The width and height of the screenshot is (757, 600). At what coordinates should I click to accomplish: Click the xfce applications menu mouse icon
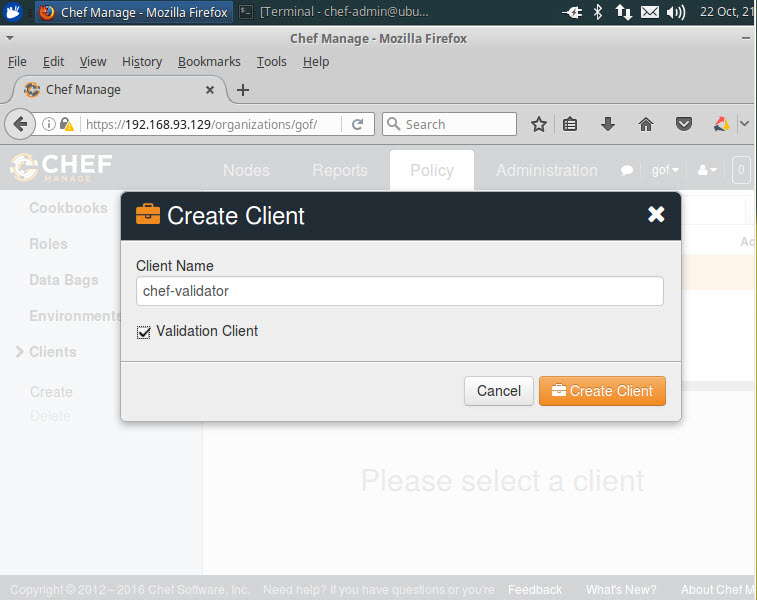[13, 12]
